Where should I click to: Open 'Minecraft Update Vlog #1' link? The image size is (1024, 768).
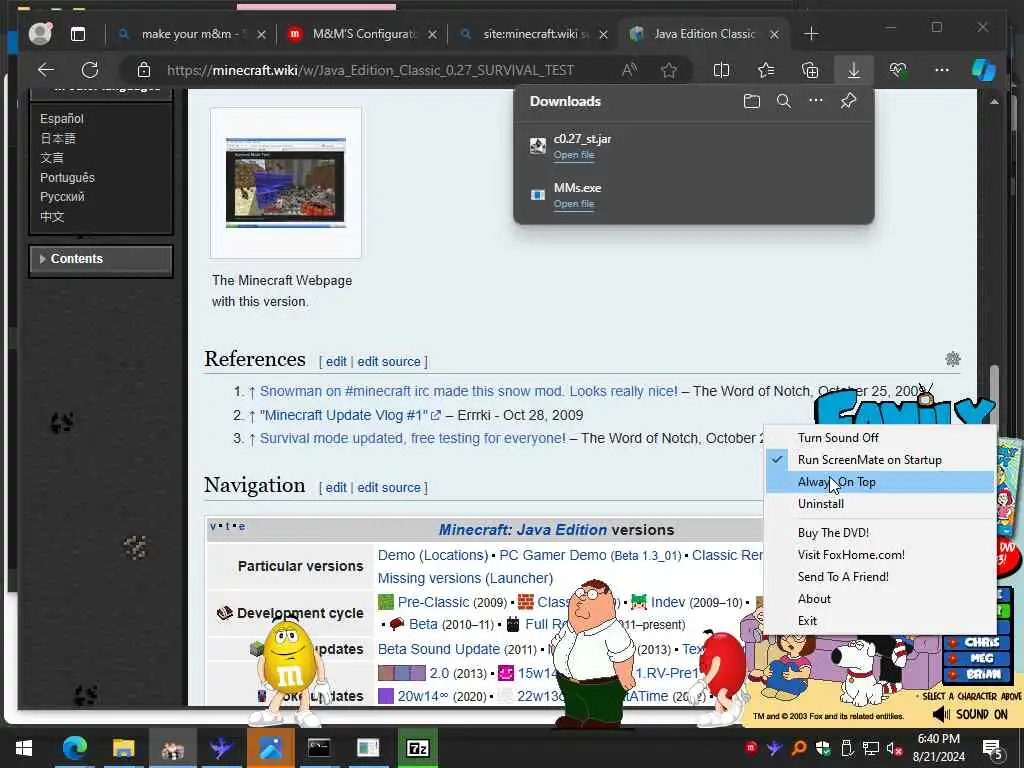pyautogui.click(x=350, y=415)
